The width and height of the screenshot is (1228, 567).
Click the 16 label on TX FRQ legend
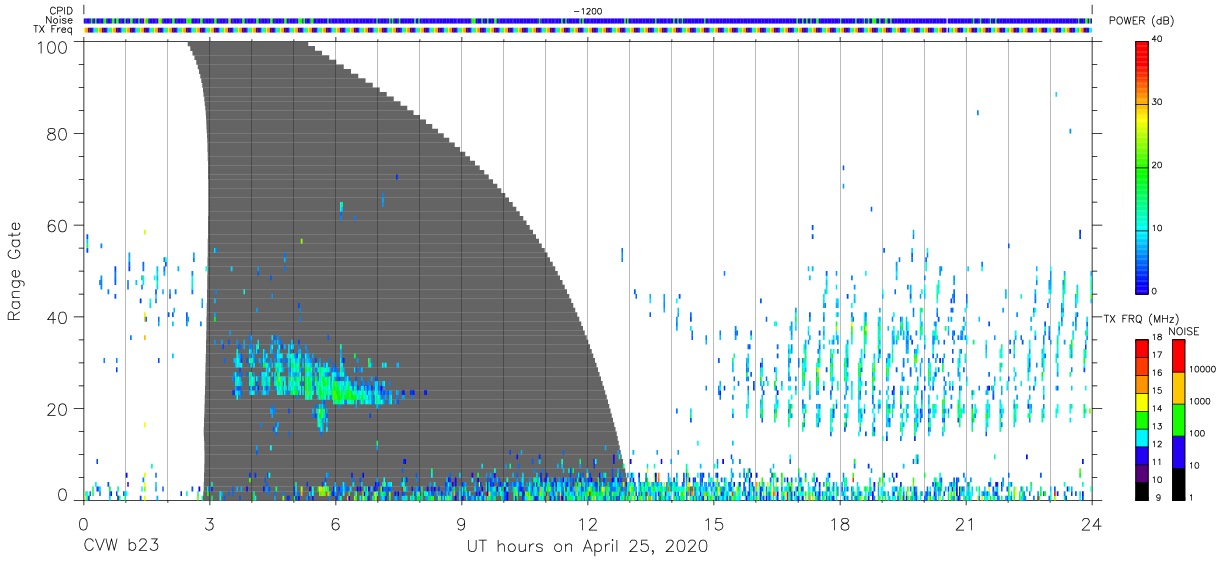click(x=1157, y=373)
